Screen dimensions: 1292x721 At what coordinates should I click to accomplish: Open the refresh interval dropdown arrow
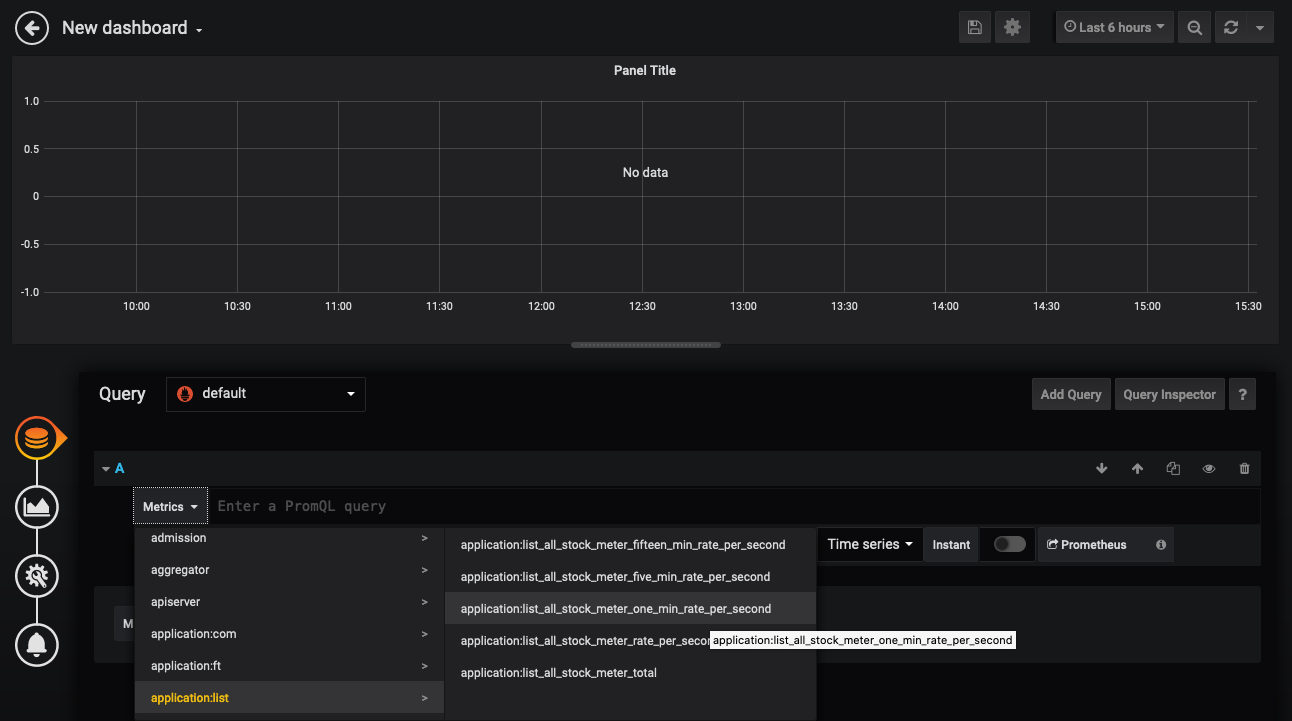pos(1260,27)
